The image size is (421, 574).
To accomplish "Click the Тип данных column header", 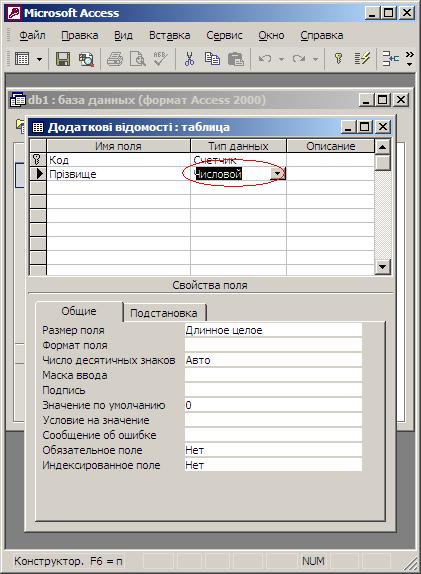I will pyautogui.click(x=238, y=146).
